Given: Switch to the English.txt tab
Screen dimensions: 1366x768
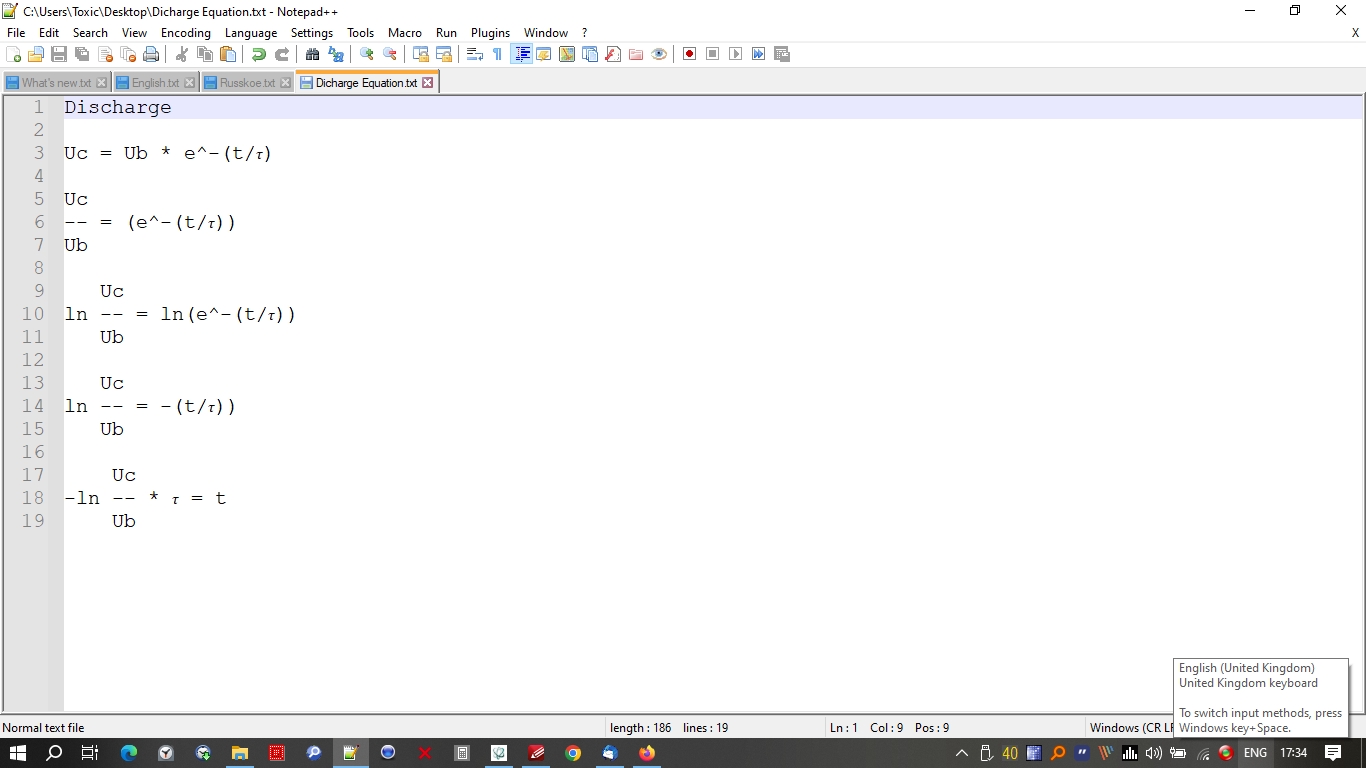Looking at the screenshot, I should (x=155, y=83).
